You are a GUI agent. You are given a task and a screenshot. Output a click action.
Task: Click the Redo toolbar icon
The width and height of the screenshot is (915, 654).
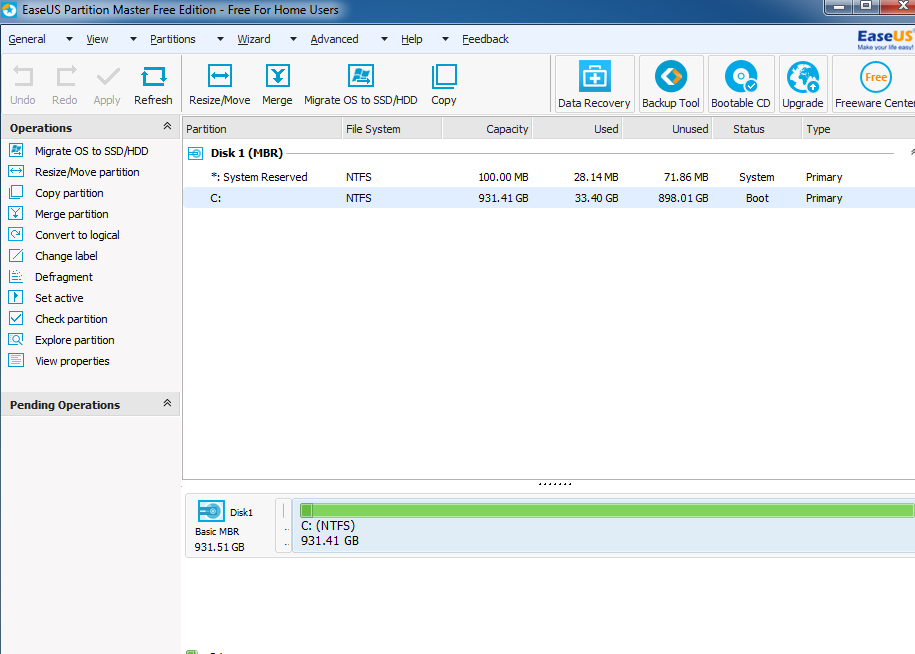65,85
